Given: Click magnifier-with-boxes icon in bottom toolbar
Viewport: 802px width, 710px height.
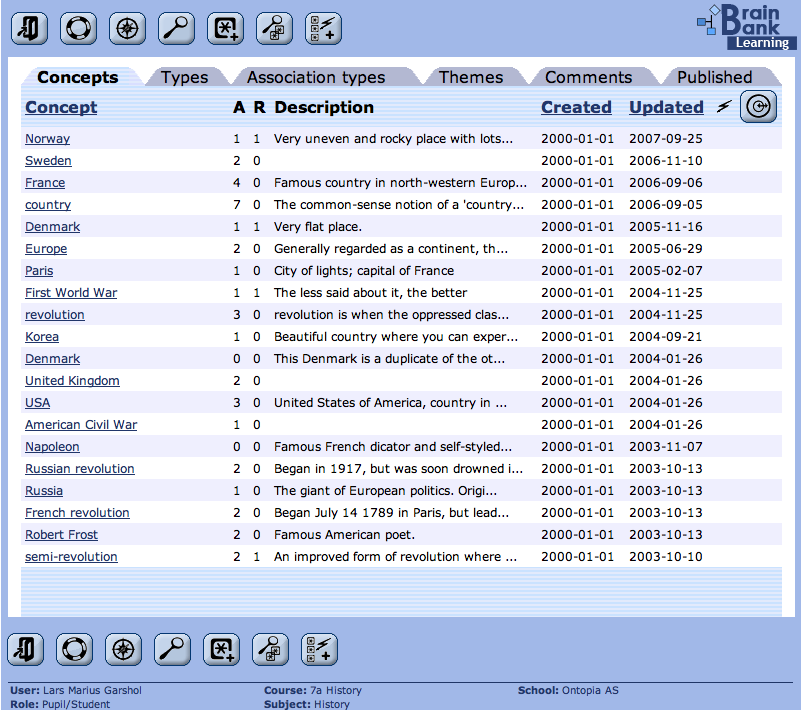Looking at the screenshot, I should click(x=271, y=650).
